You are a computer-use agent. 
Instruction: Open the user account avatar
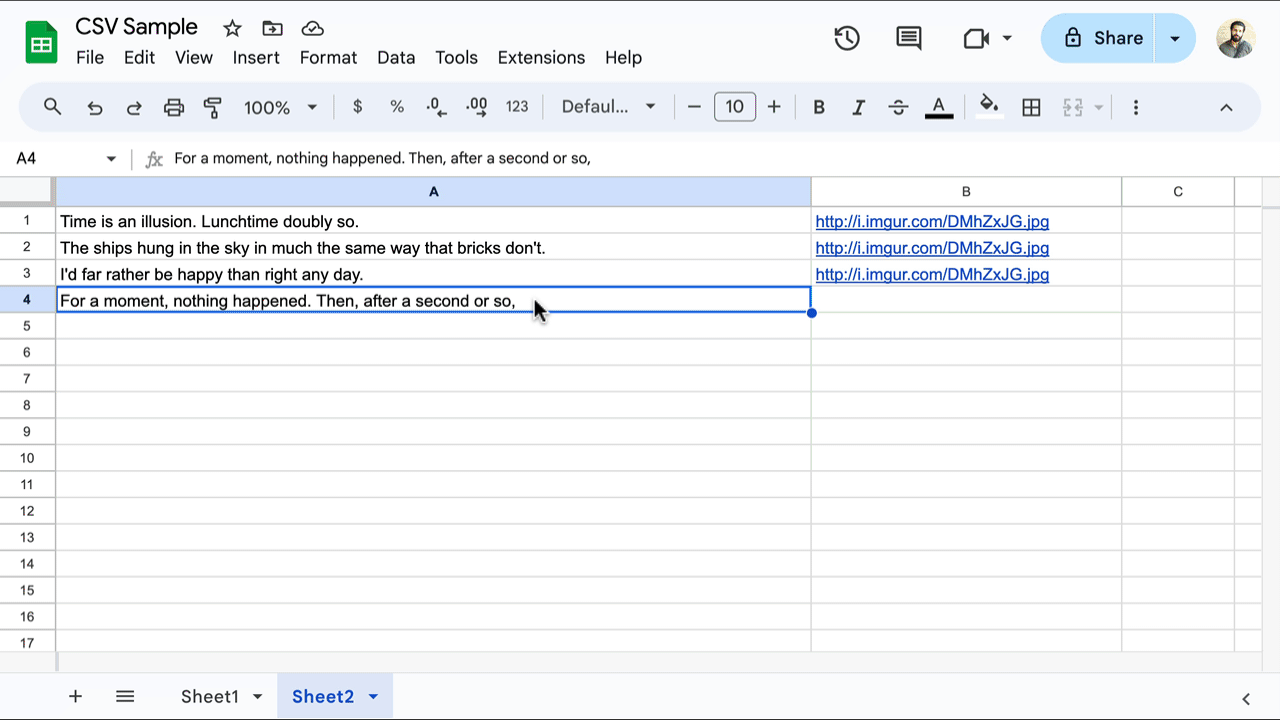(x=1236, y=38)
